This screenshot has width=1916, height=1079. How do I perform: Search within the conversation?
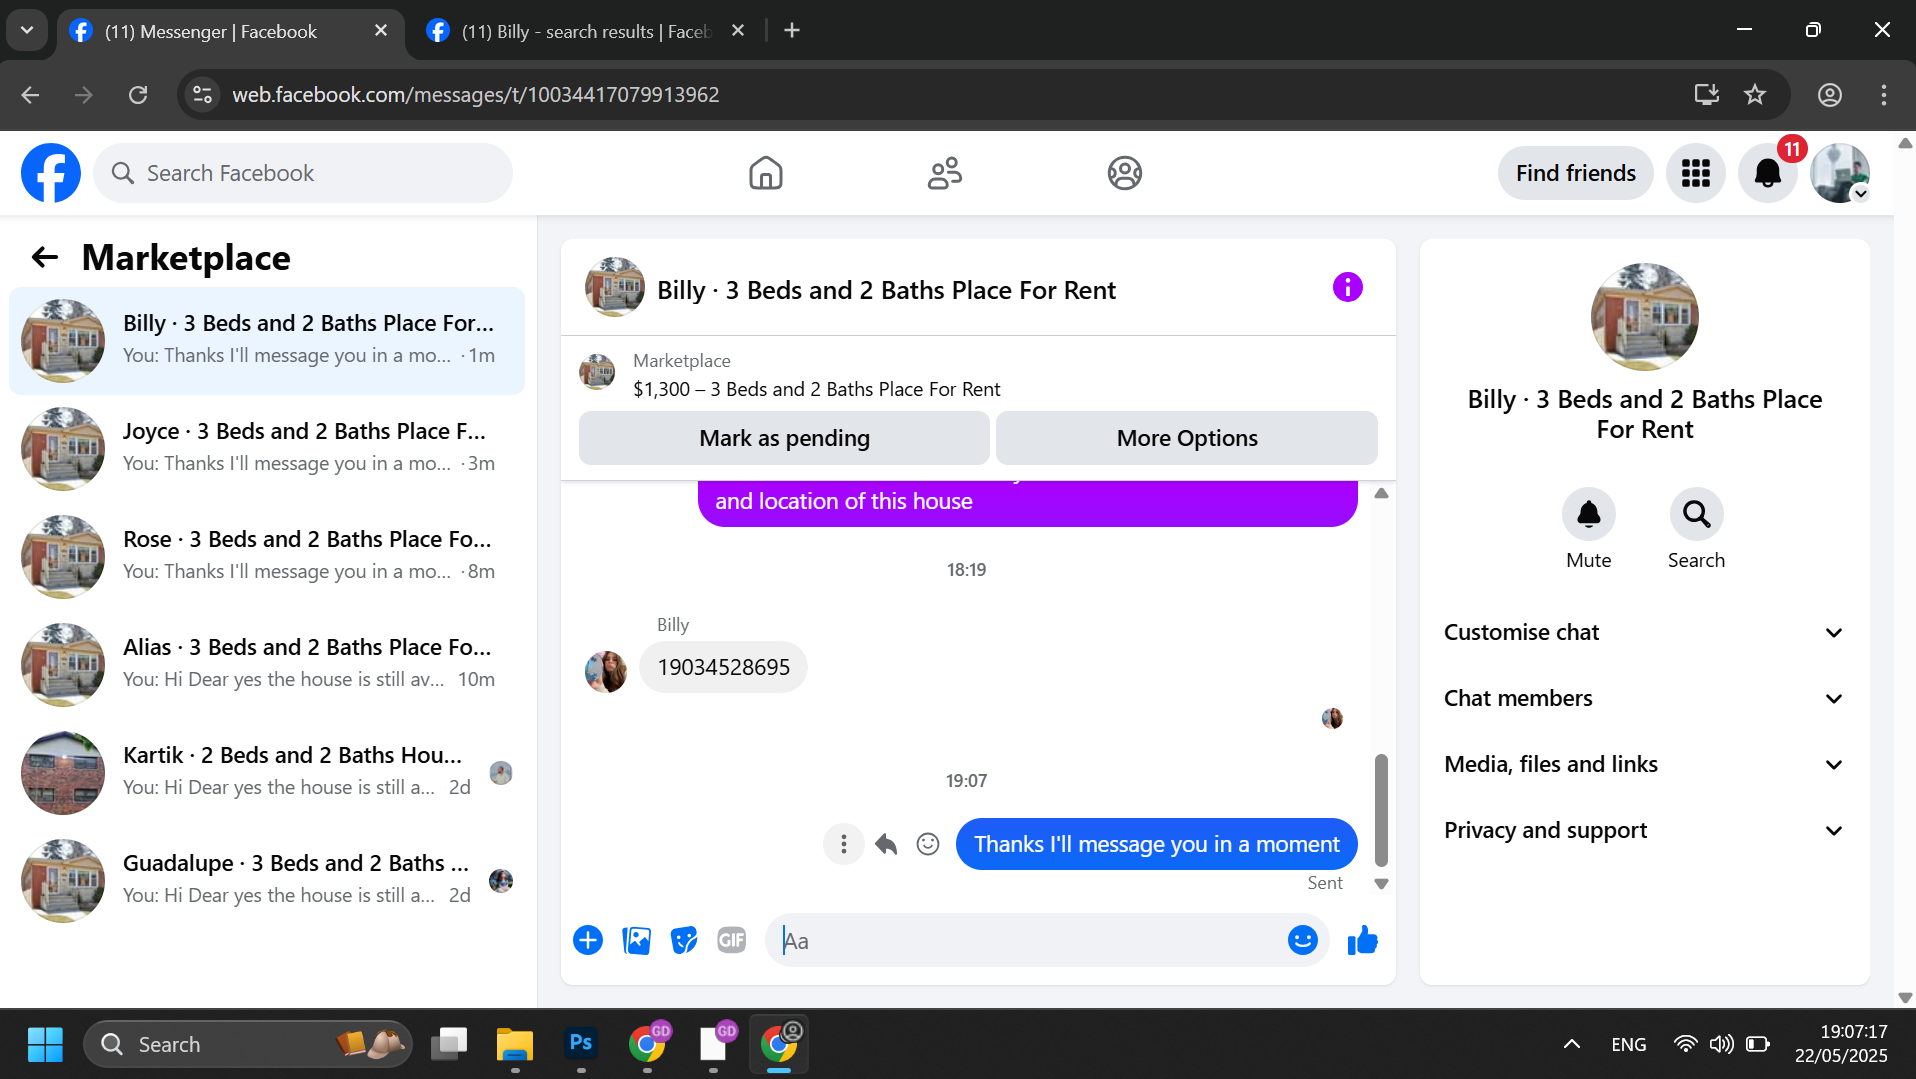[1696, 514]
